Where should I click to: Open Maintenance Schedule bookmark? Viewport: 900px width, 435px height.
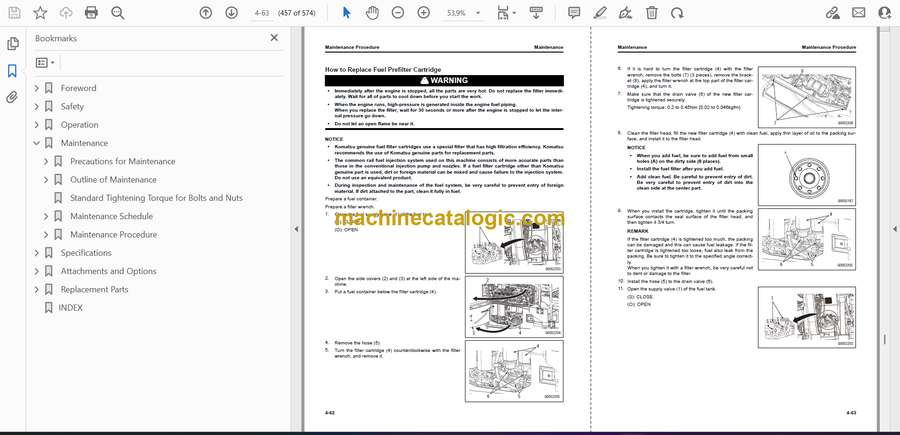[111, 216]
